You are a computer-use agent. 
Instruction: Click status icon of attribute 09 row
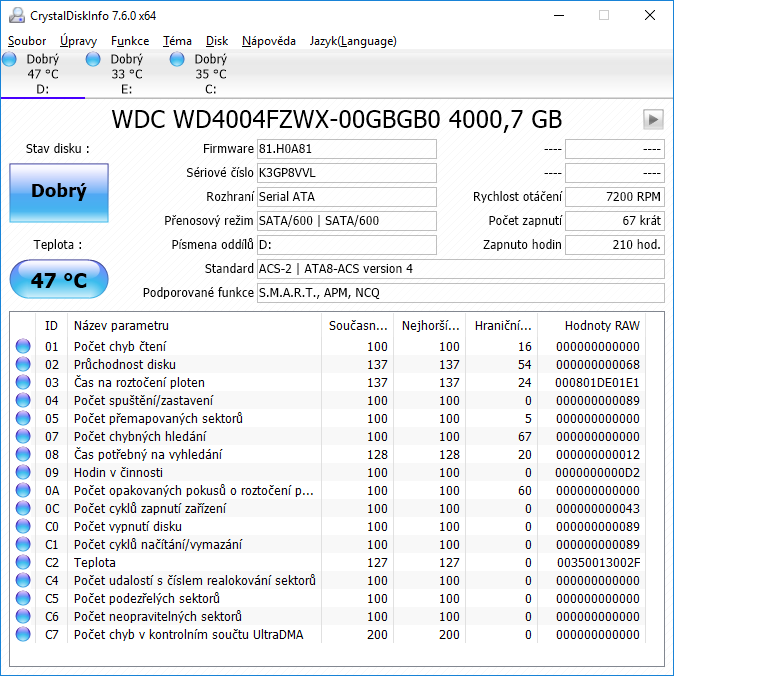[x=23, y=472]
